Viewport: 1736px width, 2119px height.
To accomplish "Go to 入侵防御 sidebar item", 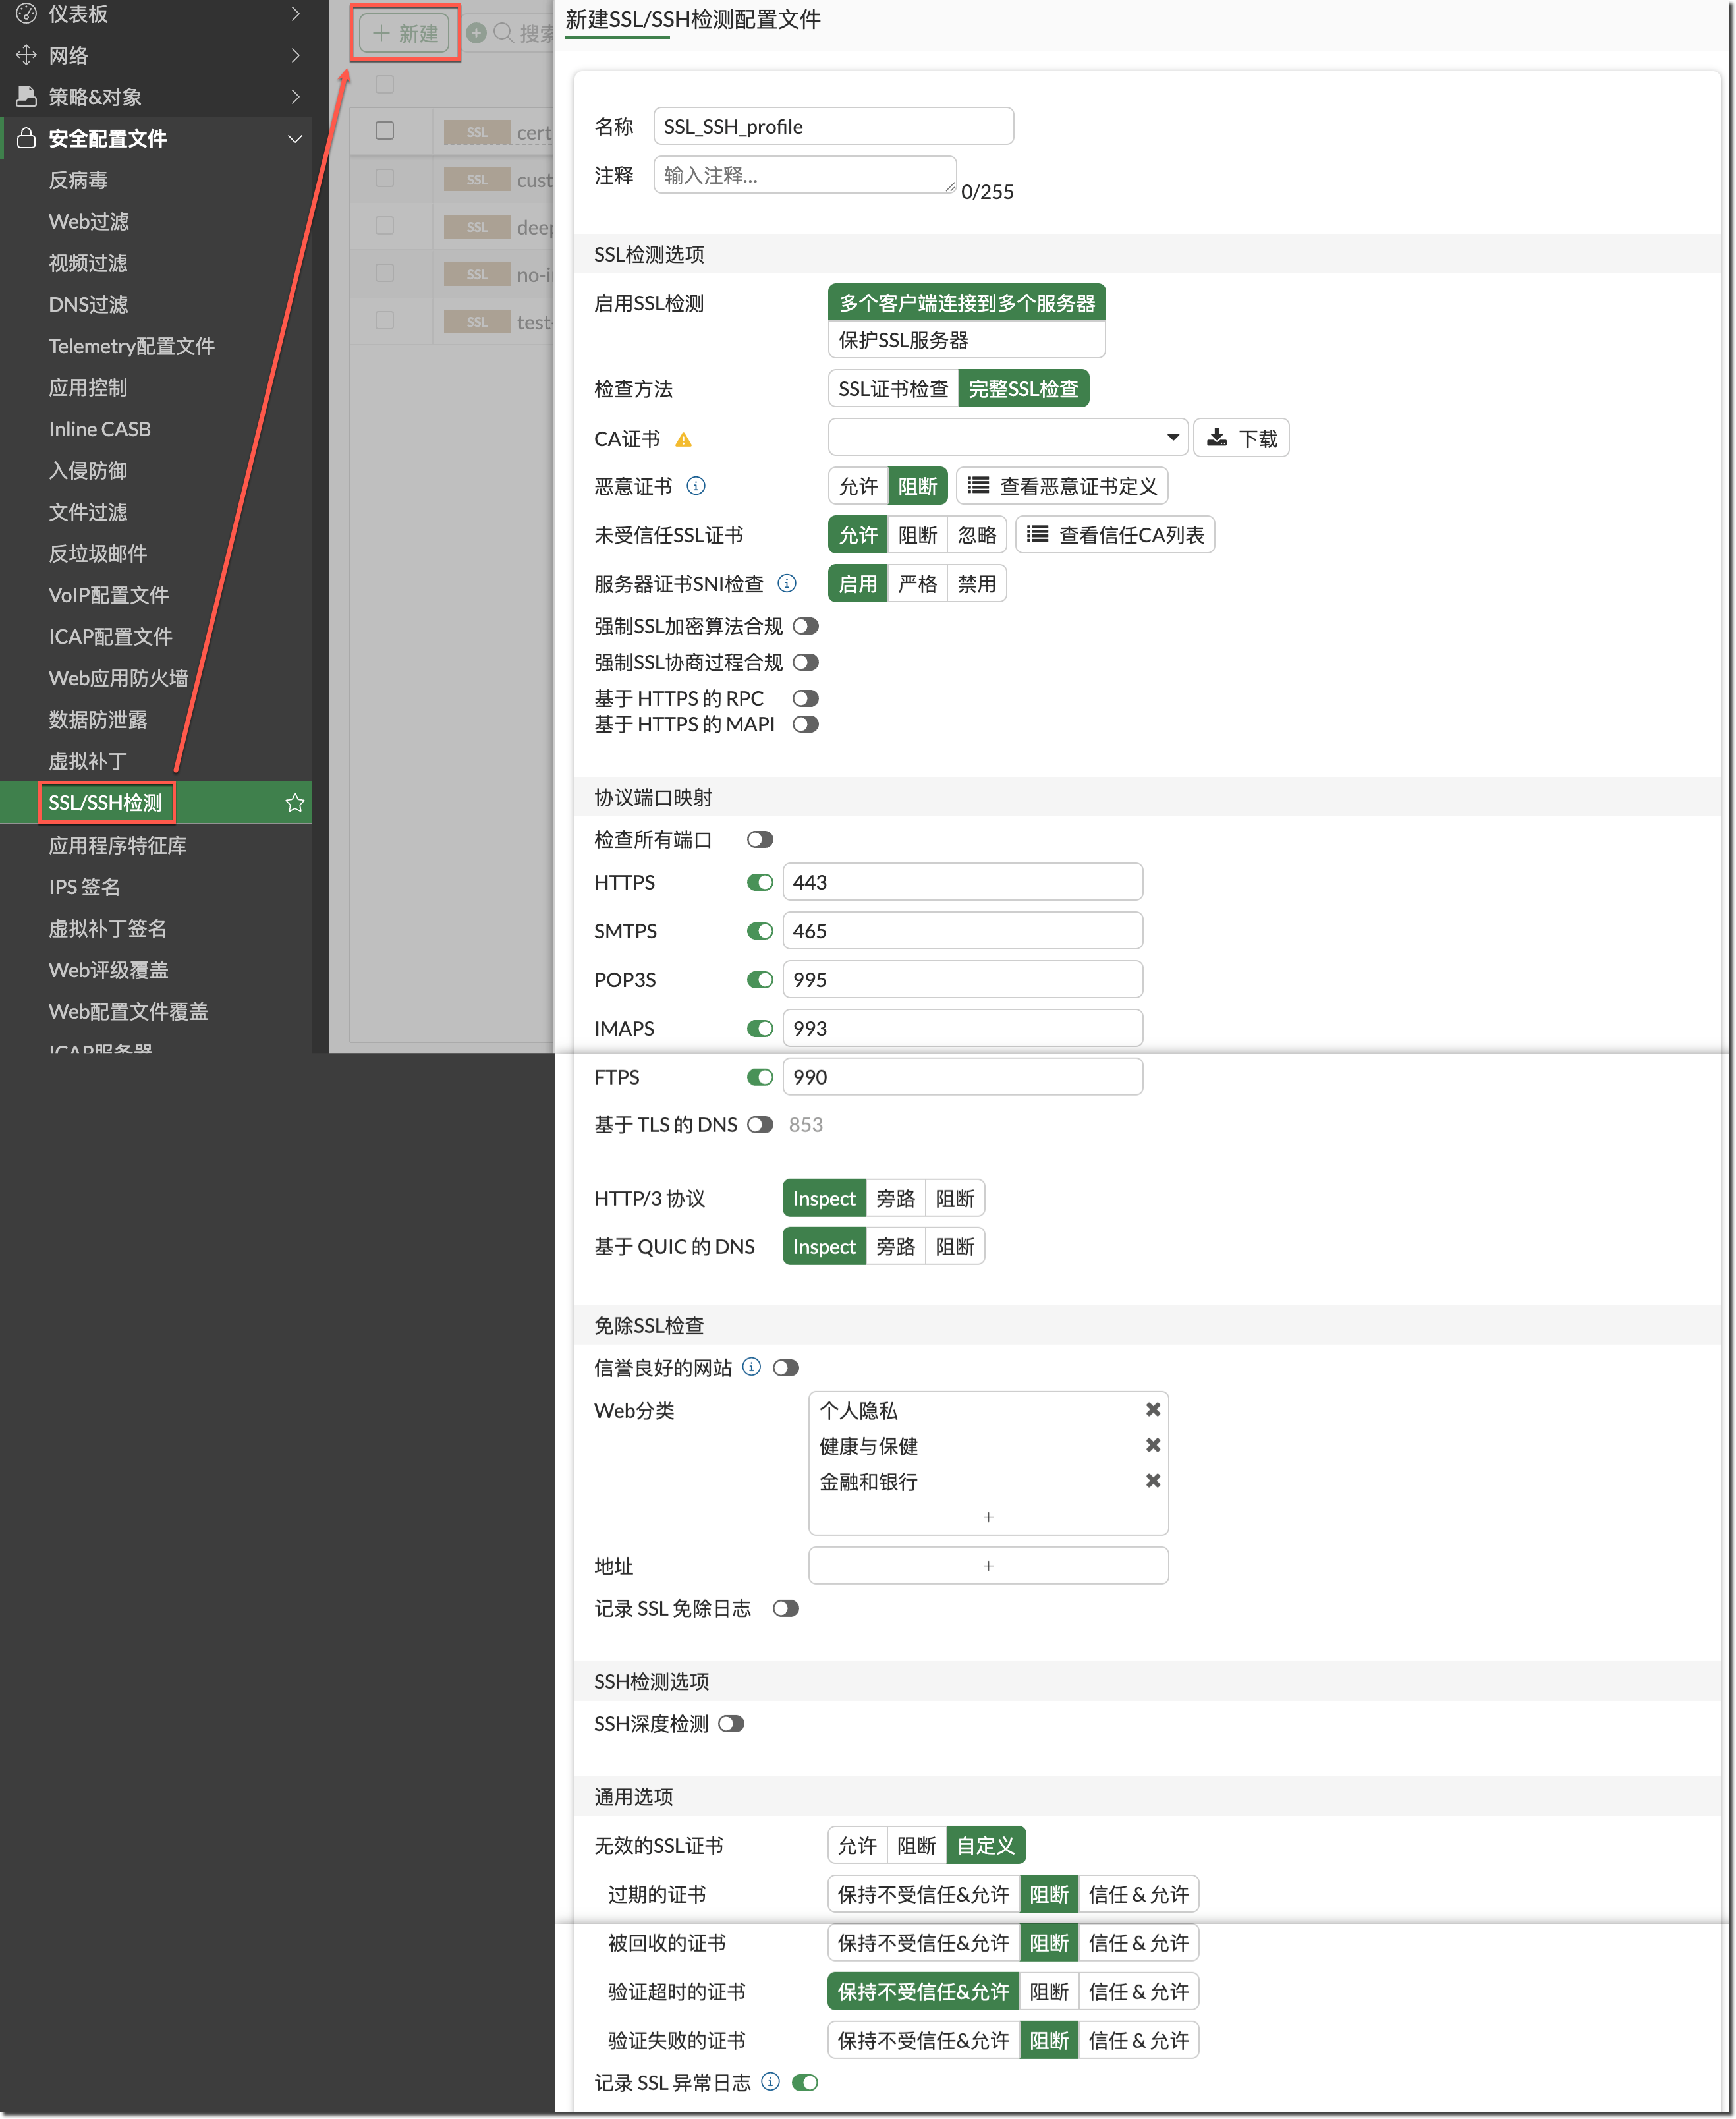I will (88, 471).
